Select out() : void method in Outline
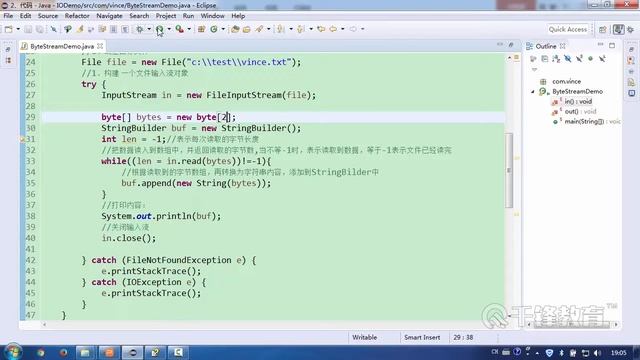The height and width of the screenshot is (360, 640). tap(579, 111)
